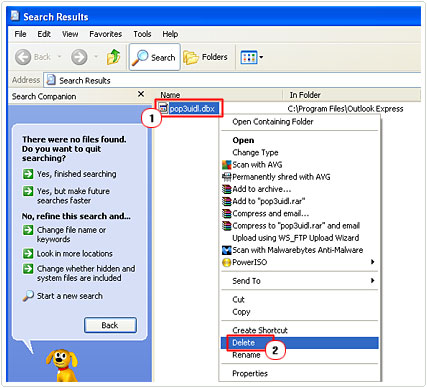Click Yes, but make future searches faster

pyautogui.click(x=73, y=196)
